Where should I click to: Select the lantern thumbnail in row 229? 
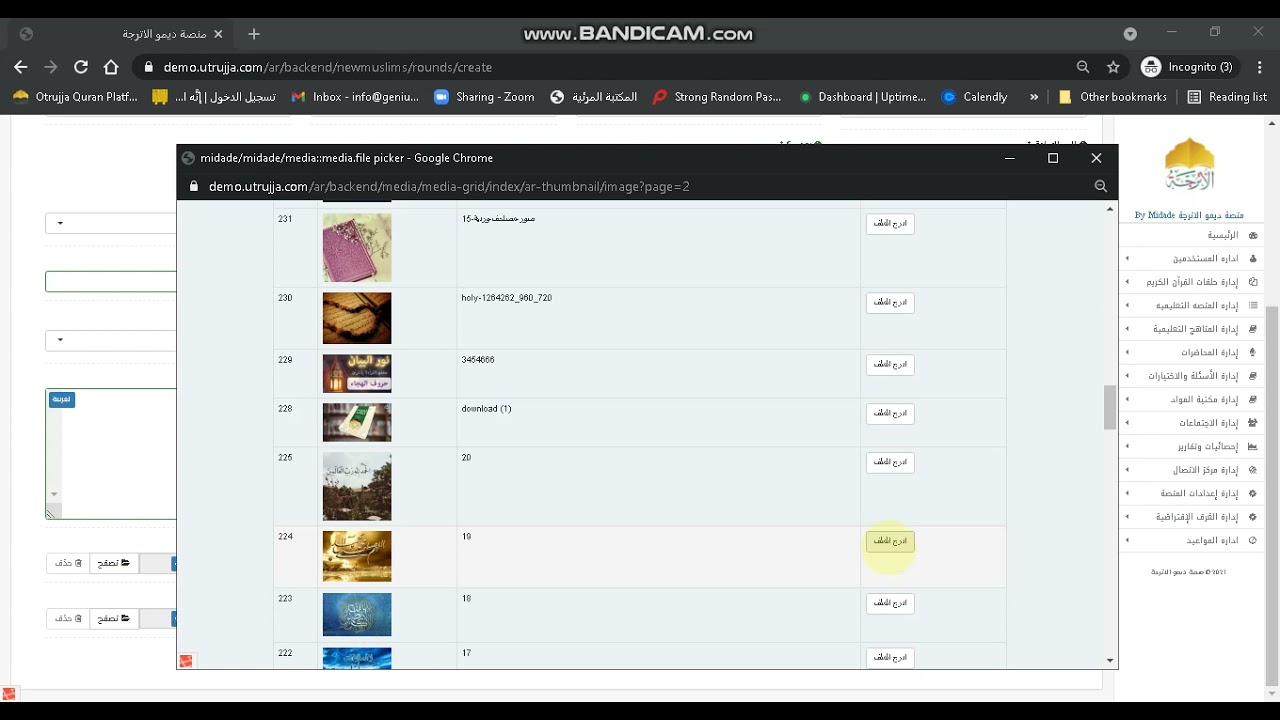coord(357,374)
